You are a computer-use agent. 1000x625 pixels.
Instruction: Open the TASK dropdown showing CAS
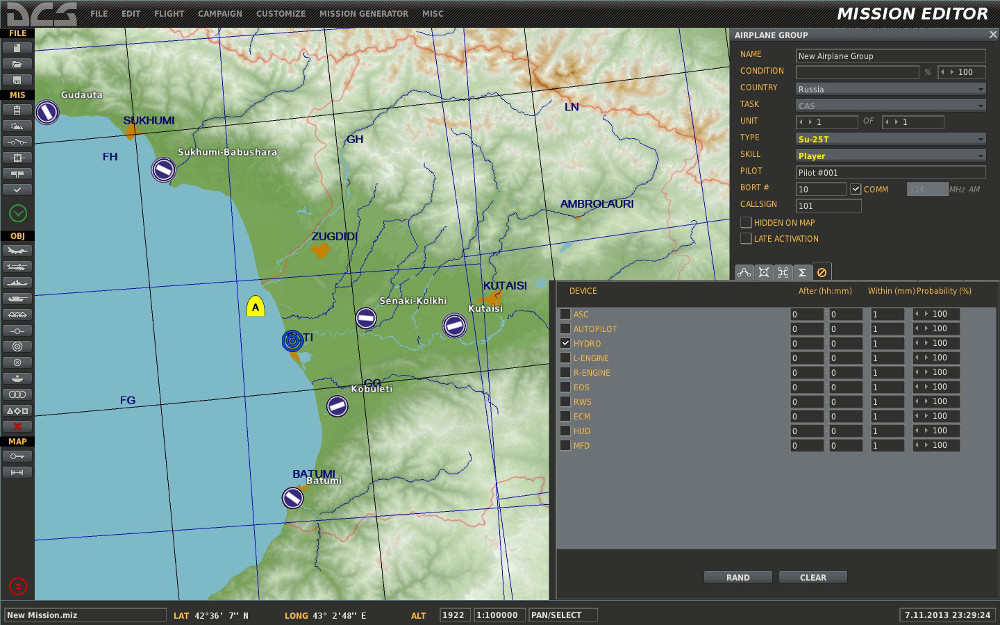point(890,106)
